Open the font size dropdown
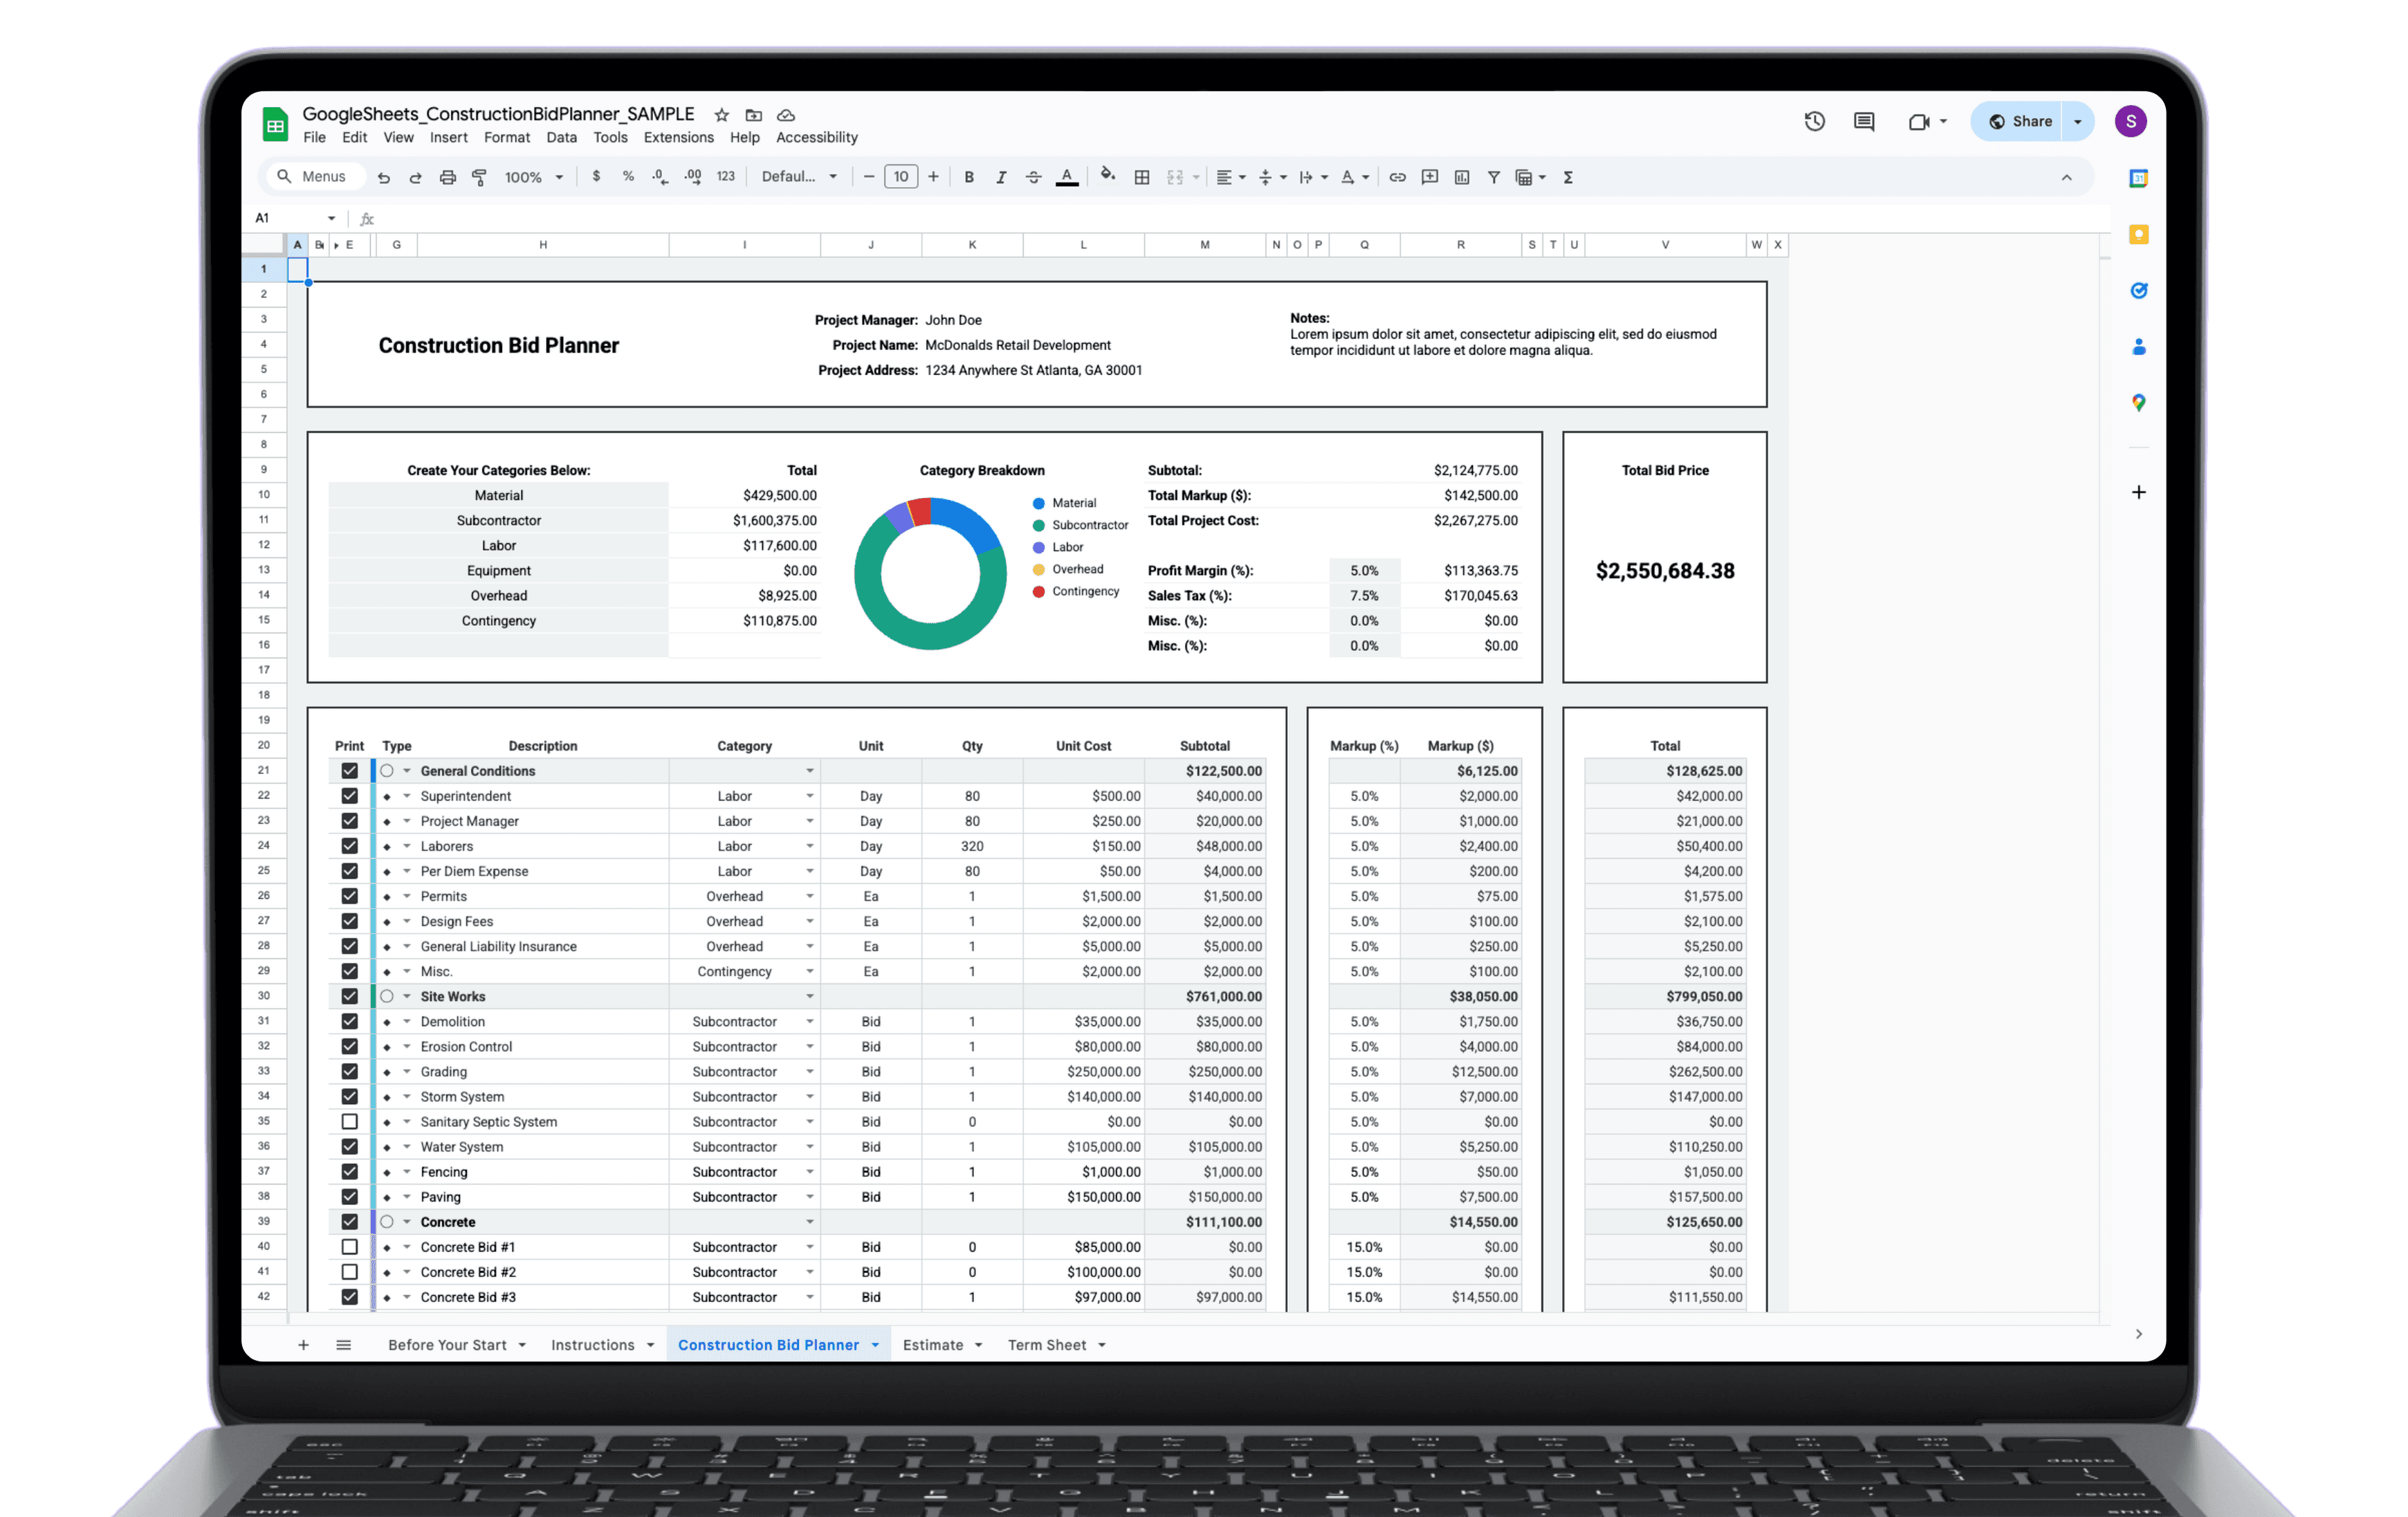Image resolution: width=2408 pixels, height=1517 pixels. [901, 176]
